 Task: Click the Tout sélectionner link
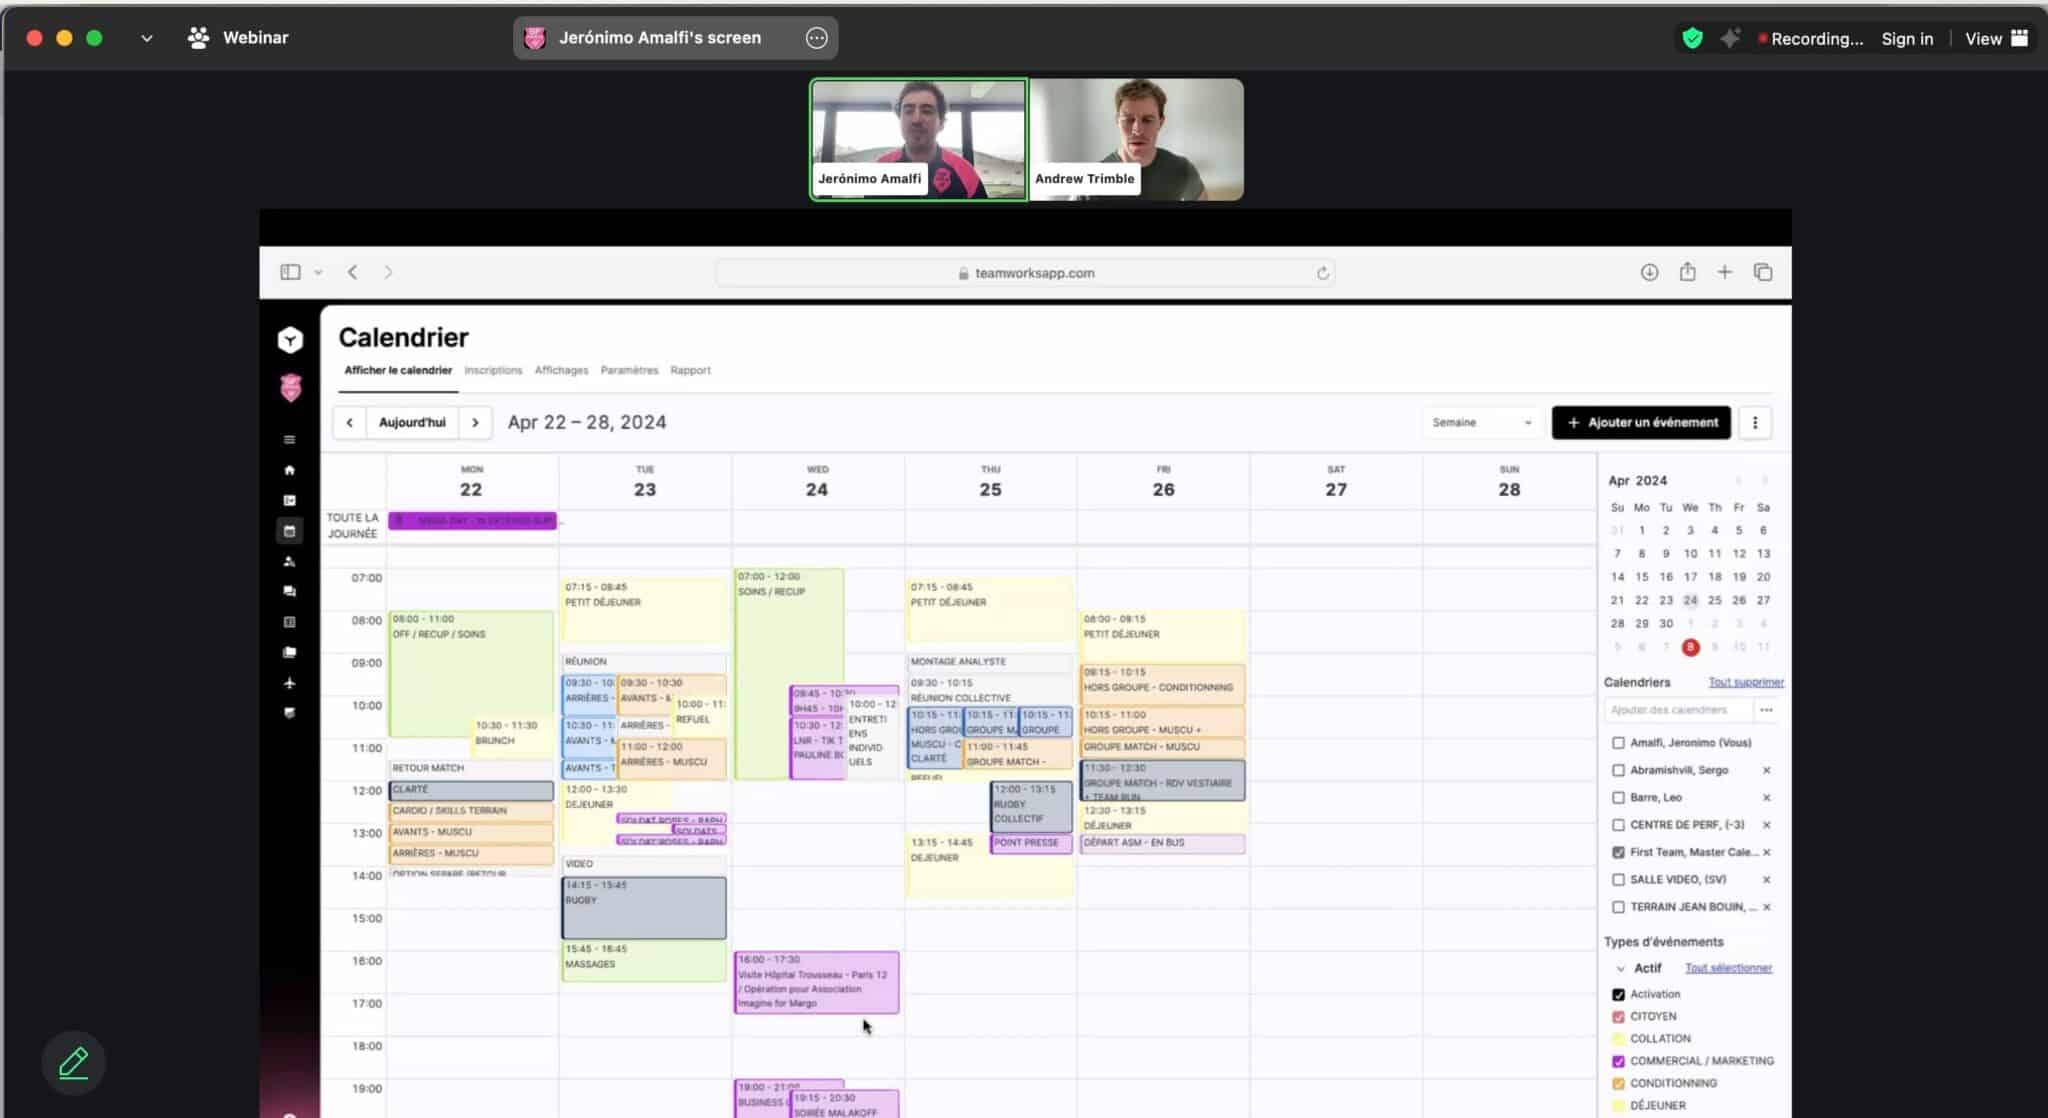[1729, 967]
